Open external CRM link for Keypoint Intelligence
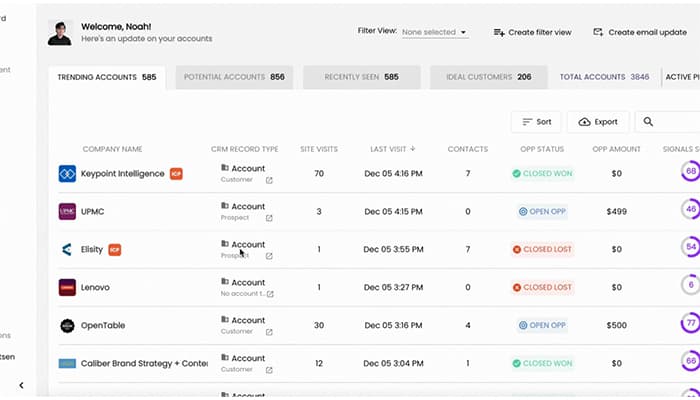The width and height of the screenshot is (700, 400). tap(269, 180)
